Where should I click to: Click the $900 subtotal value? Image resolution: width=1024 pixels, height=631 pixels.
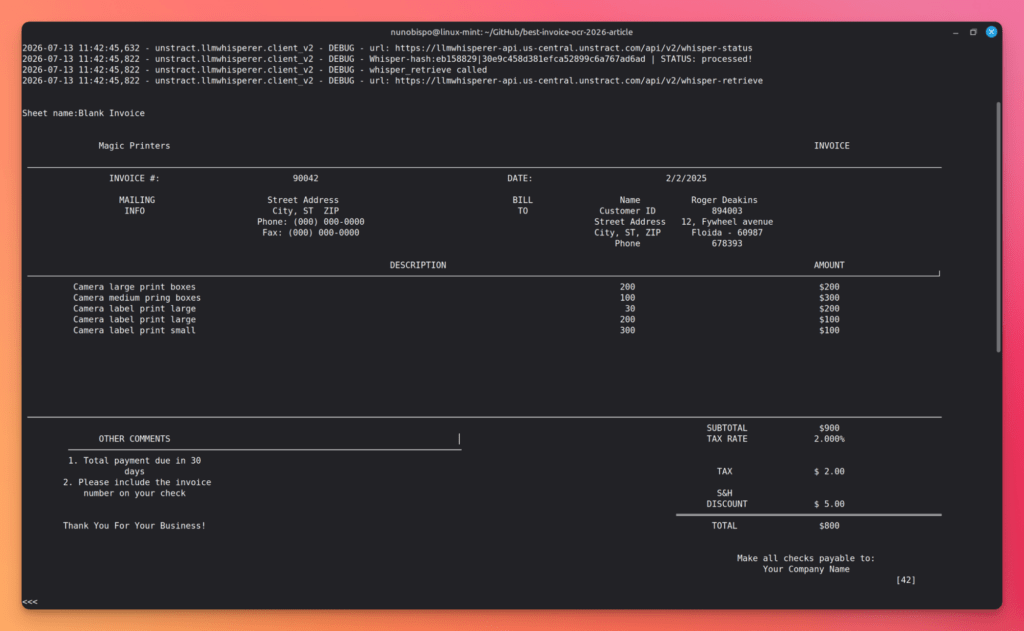(x=829, y=428)
